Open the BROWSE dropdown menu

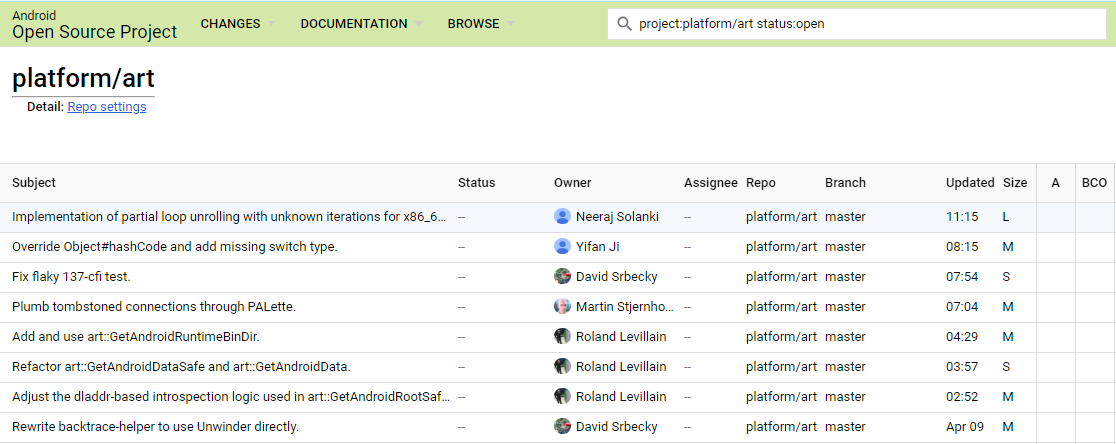(481, 24)
